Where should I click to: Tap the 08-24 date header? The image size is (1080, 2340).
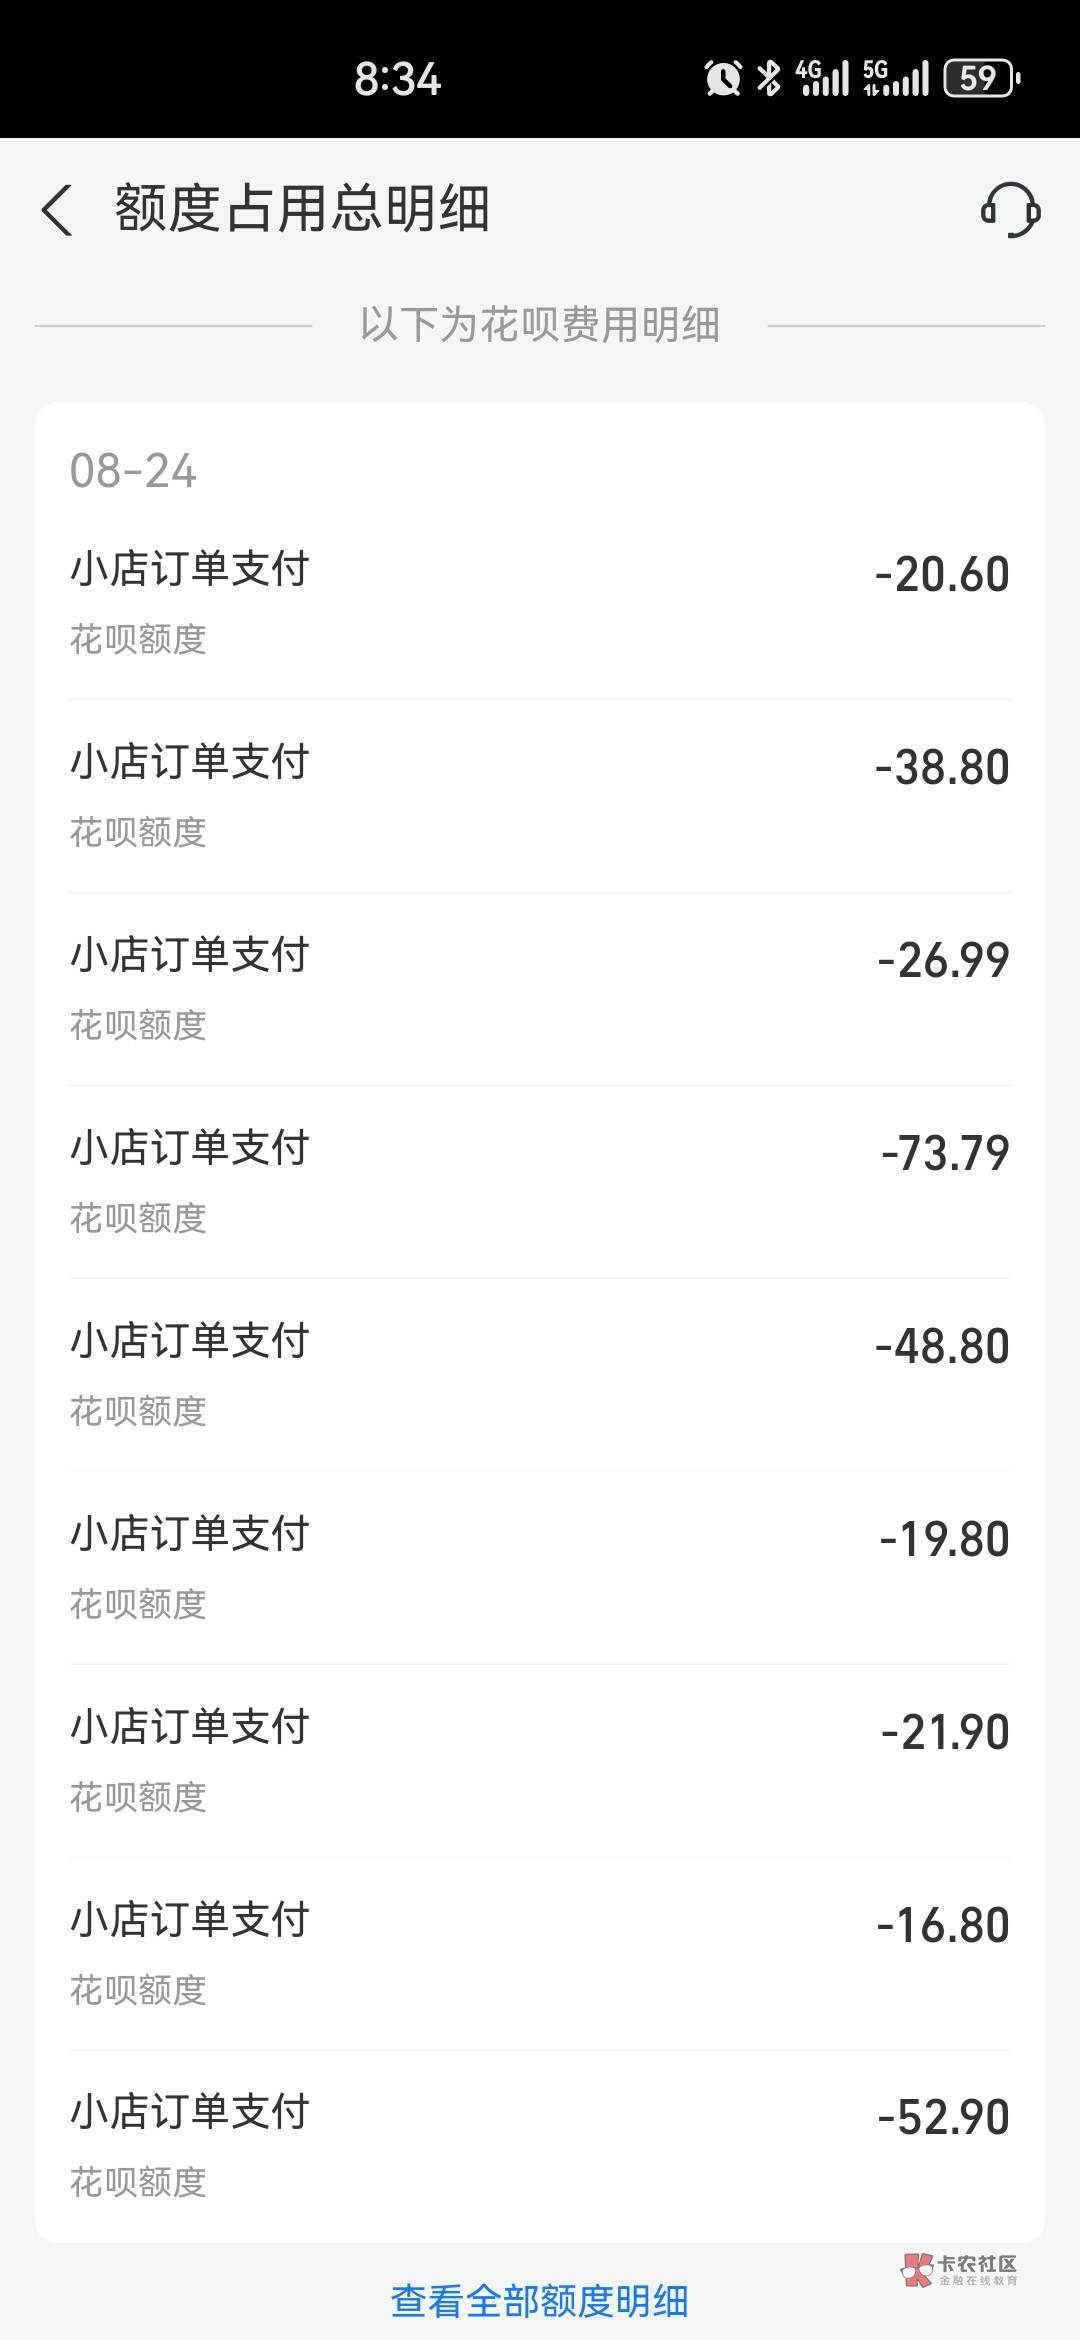pos(133,471)
